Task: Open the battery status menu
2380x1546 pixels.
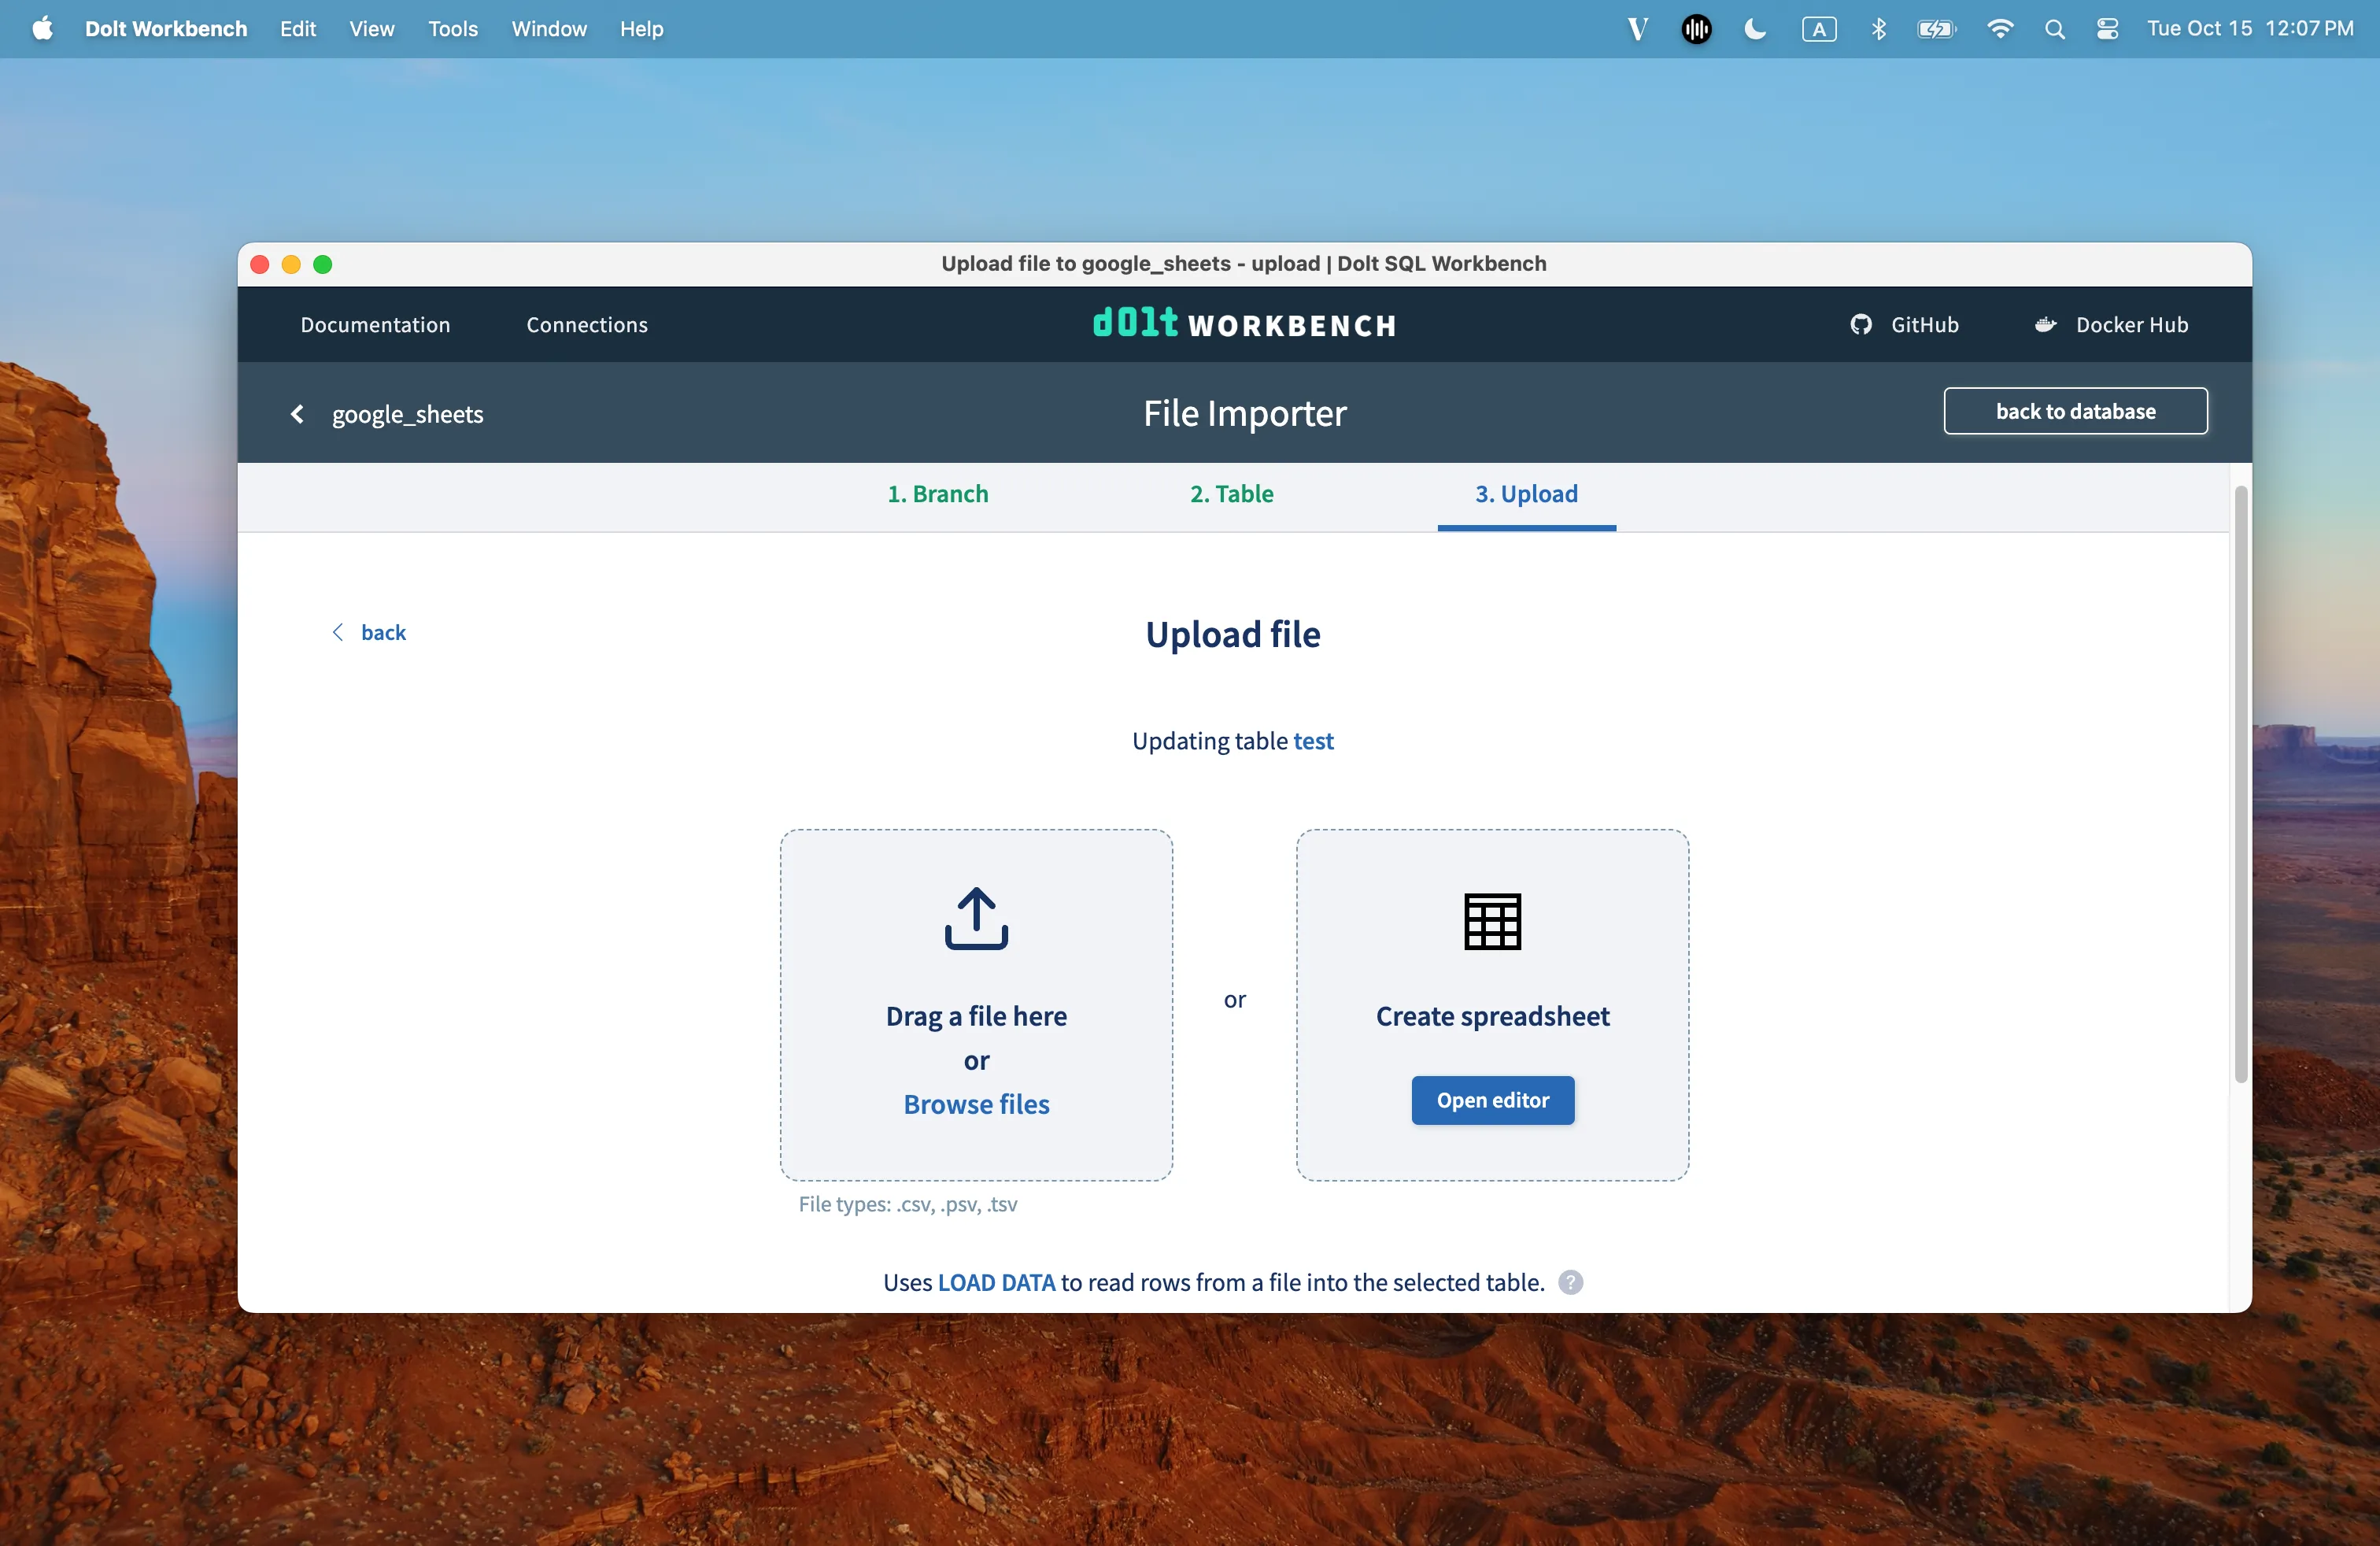Action: (x=1936, y=29)
